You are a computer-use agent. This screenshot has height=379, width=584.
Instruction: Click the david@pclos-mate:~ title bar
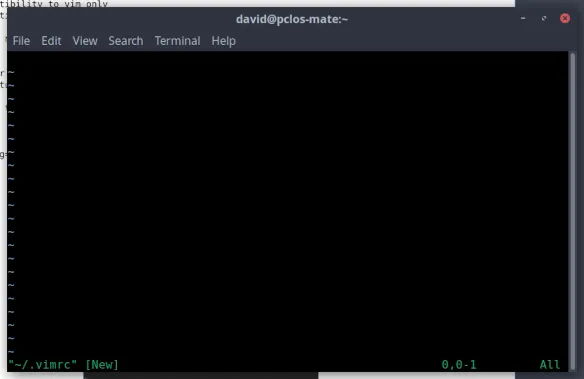pos(292,19)
